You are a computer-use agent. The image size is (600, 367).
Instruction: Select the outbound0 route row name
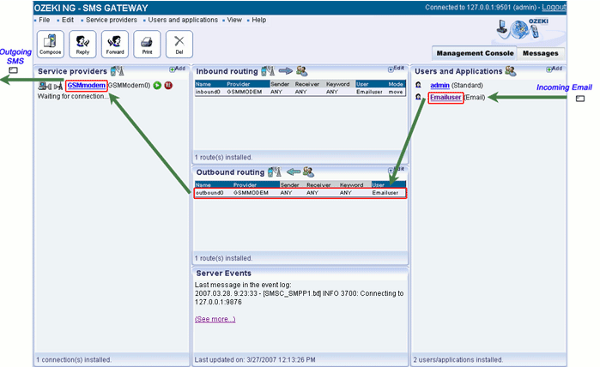(x=209, y=193)
